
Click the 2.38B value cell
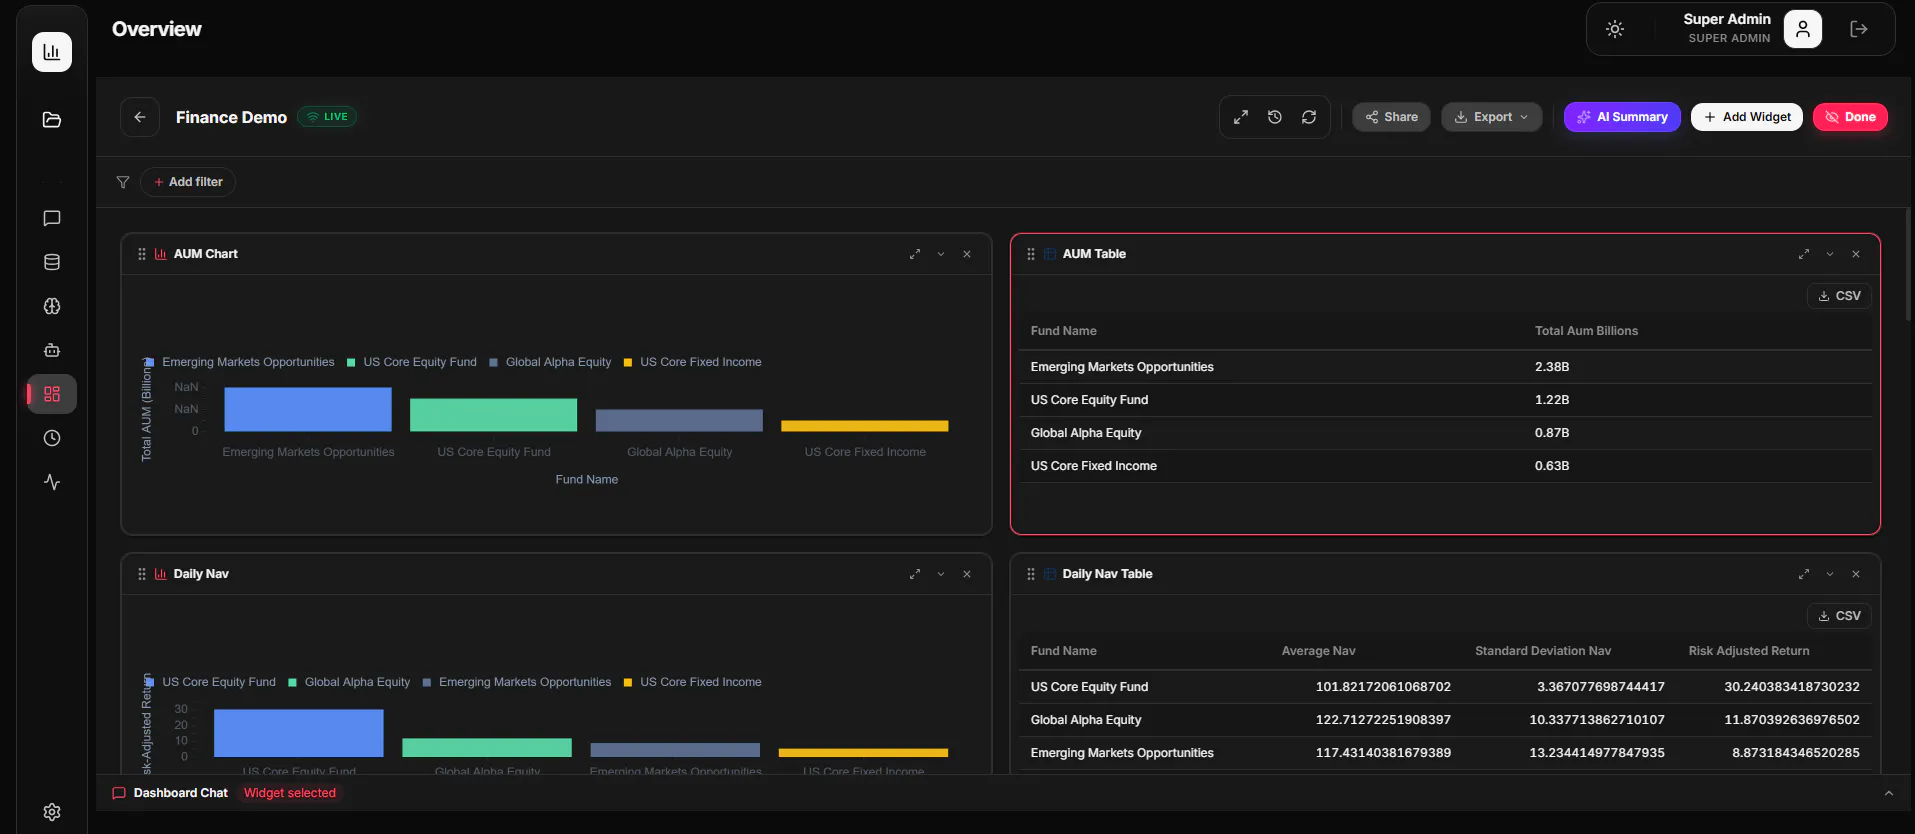1552,367
